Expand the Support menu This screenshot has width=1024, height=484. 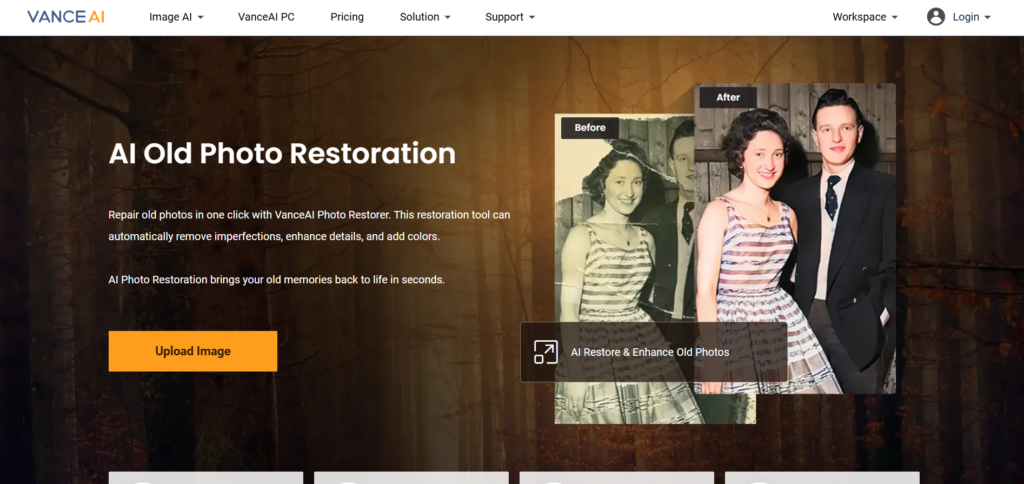click(x=510, y=17)
